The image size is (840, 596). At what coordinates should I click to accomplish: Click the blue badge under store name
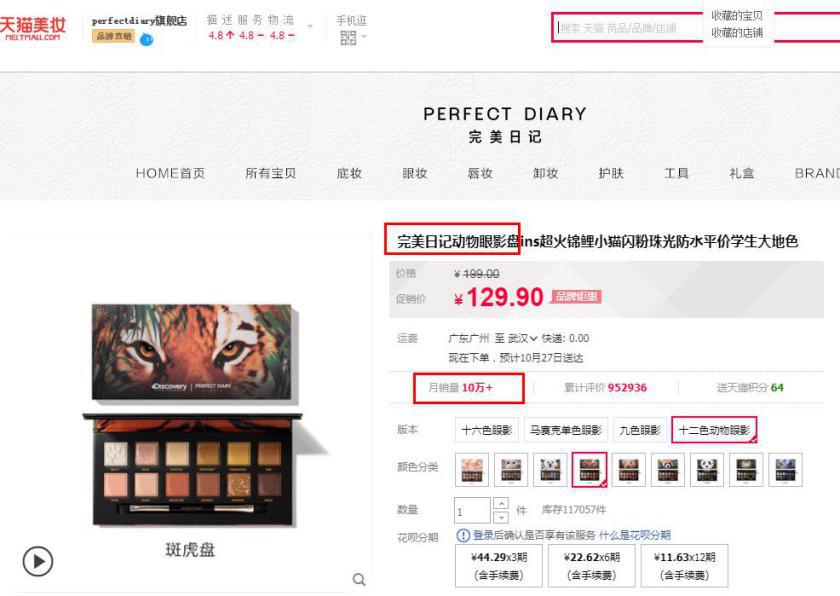click(x=146, y=39)
